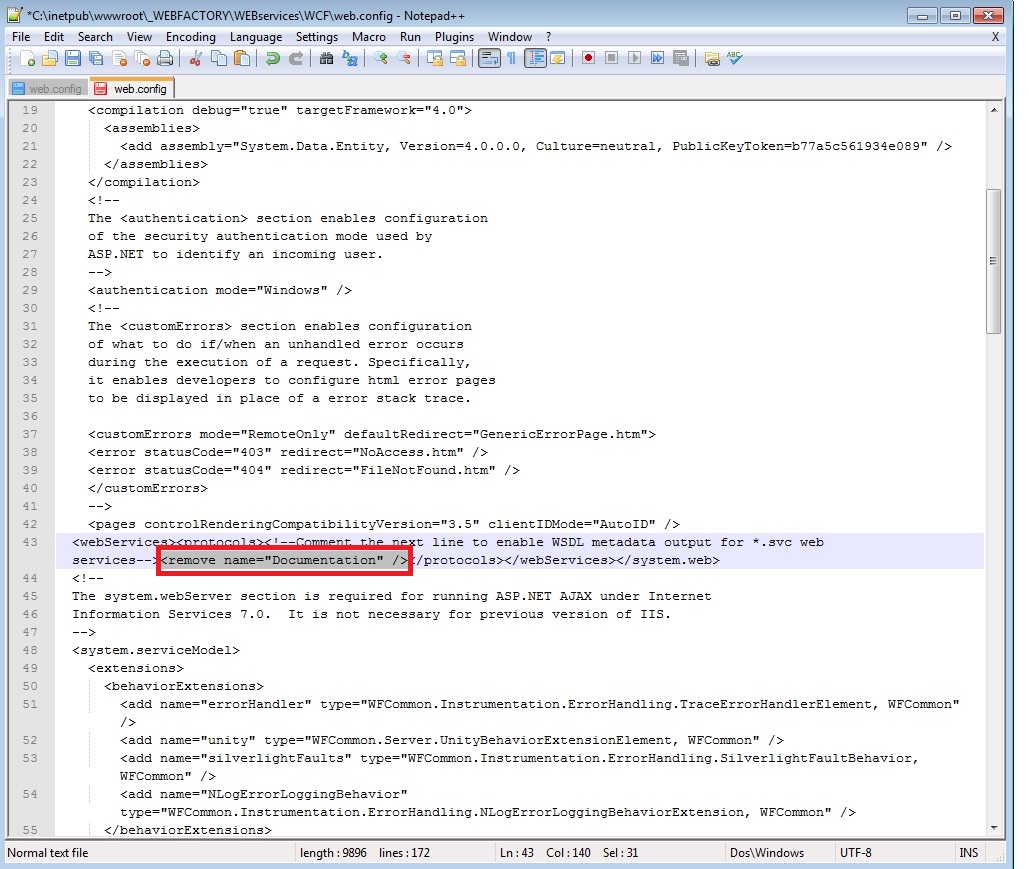Click the INS indicator in status bar

[x=968, y=853]
